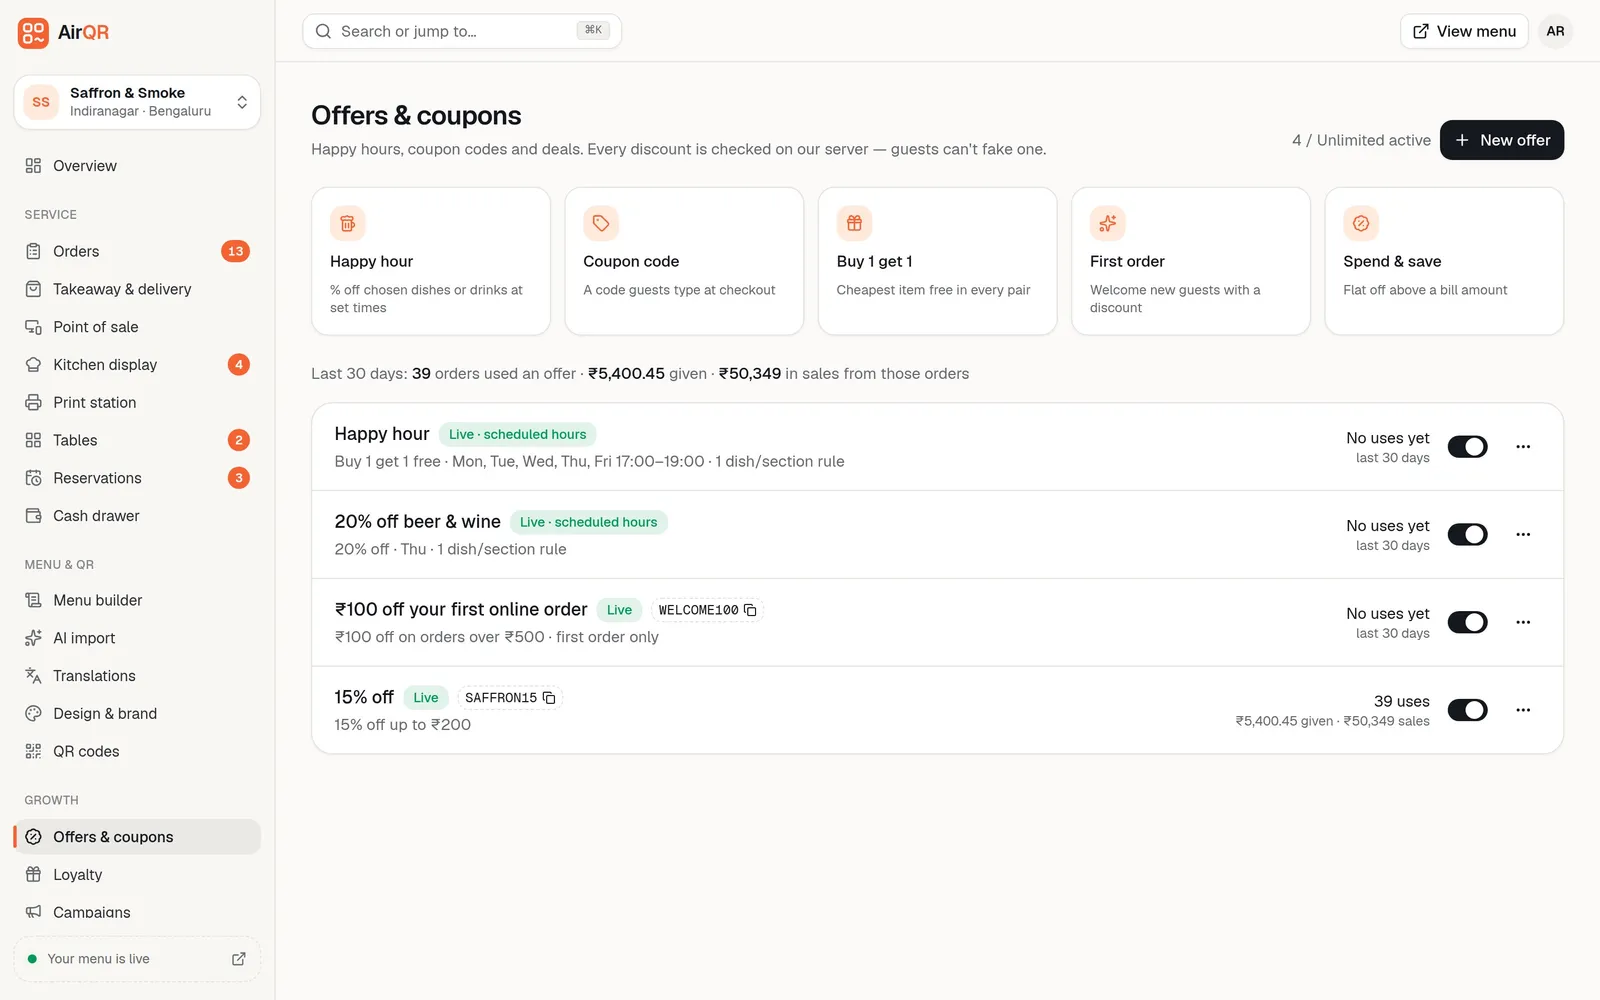Select Design & brand
Viewport: 1600px width, 1000px height.
(x=137, y=714)
